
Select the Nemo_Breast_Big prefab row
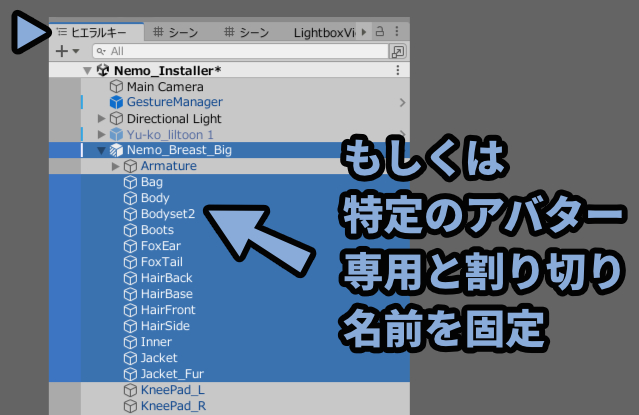[229, 150]
